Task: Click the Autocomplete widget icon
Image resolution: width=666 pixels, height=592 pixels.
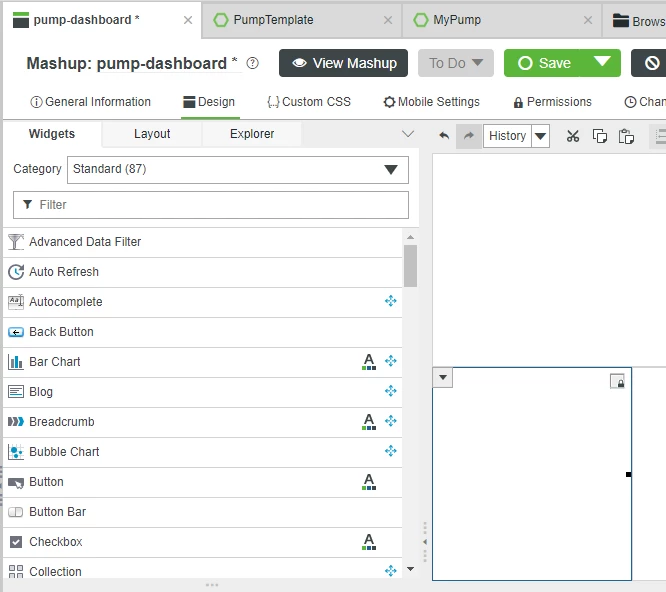Action: [x=16, y=302]
